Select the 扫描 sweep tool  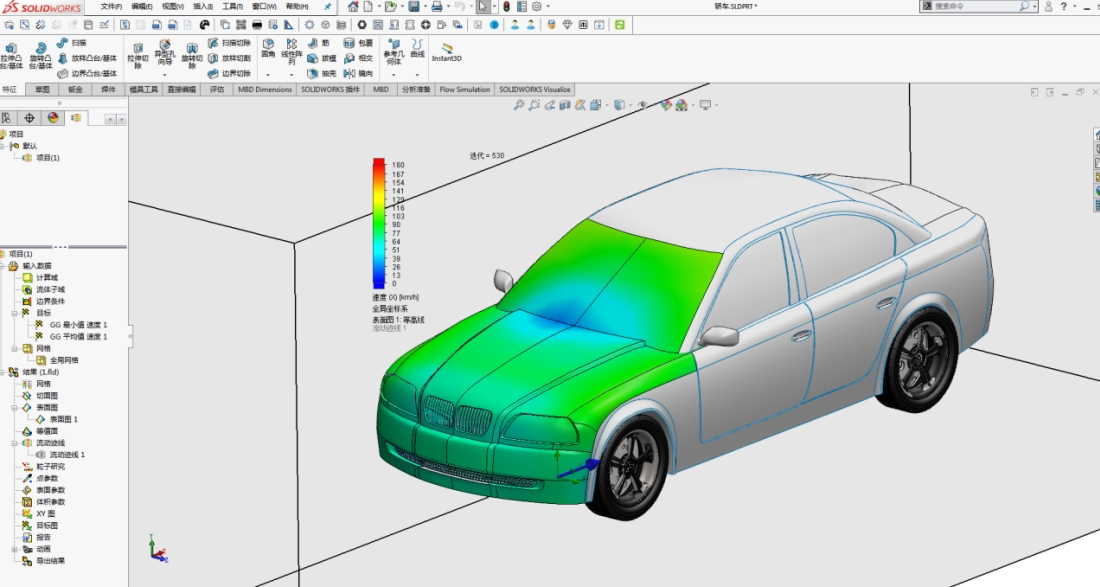click(x=72, y=43)
